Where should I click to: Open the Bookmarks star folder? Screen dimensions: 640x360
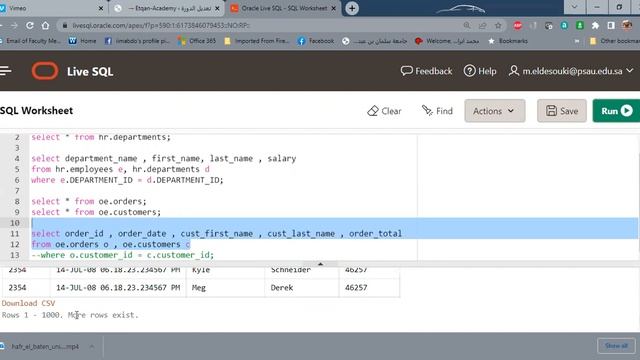click(508, 41)
